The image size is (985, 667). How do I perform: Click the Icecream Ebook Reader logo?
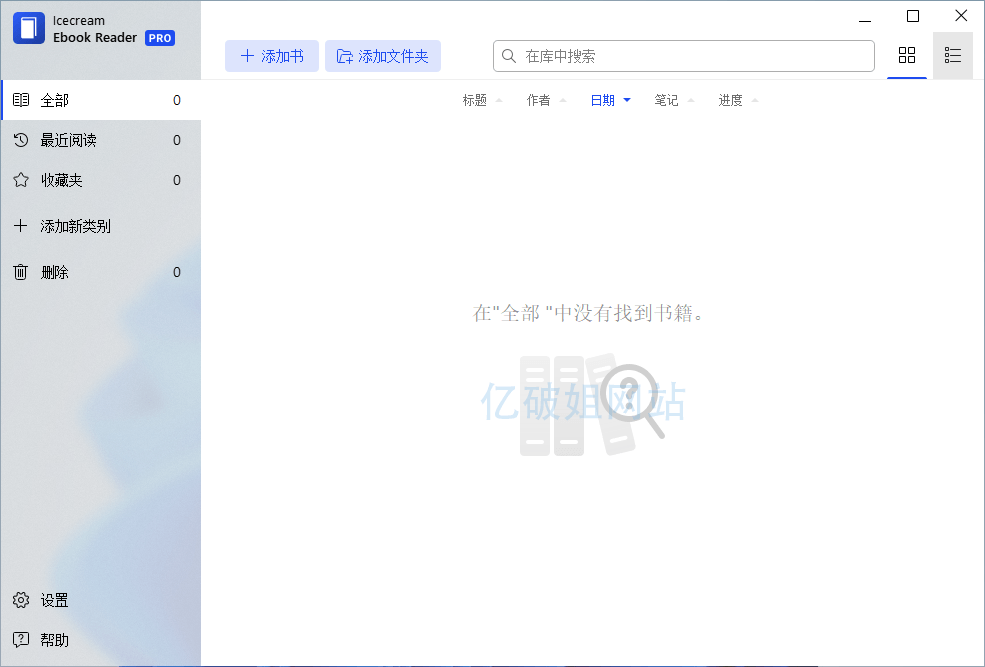point(27,28)
